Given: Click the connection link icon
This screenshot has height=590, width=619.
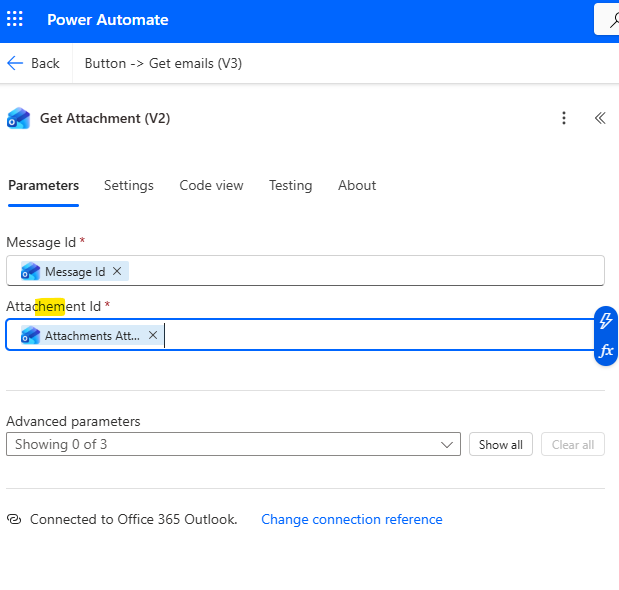Looking at the screenshot, I should coord(14,519).
